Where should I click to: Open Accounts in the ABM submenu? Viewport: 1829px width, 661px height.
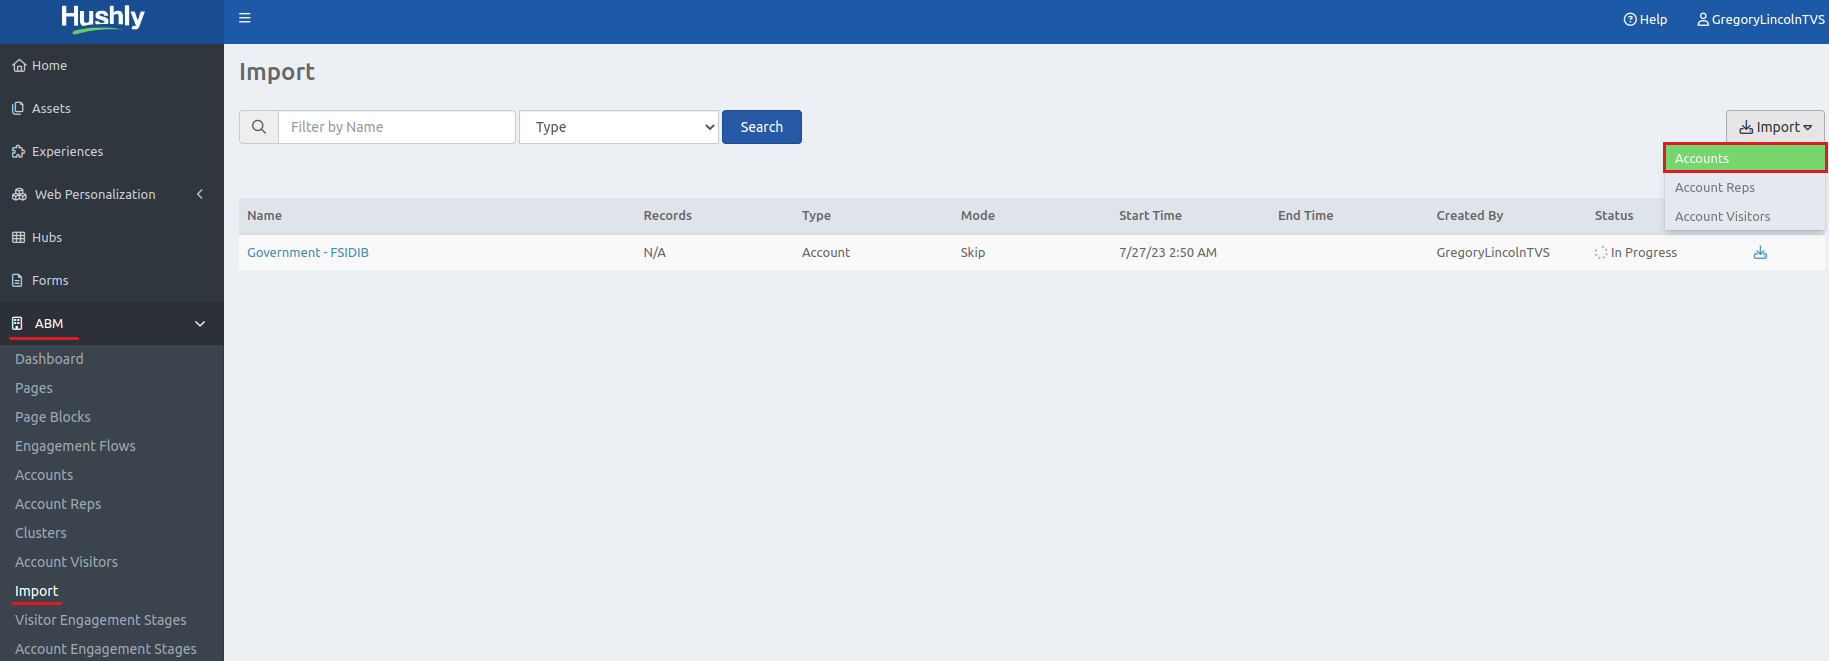click(x=44, y=475)
